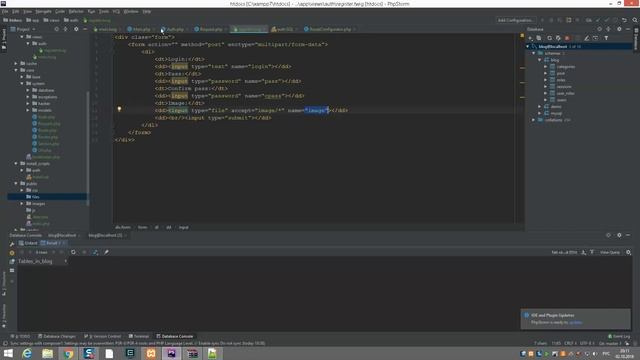Collapse the blog schema node
This screenshot has width=640, height=360.
tap(539, 60)
